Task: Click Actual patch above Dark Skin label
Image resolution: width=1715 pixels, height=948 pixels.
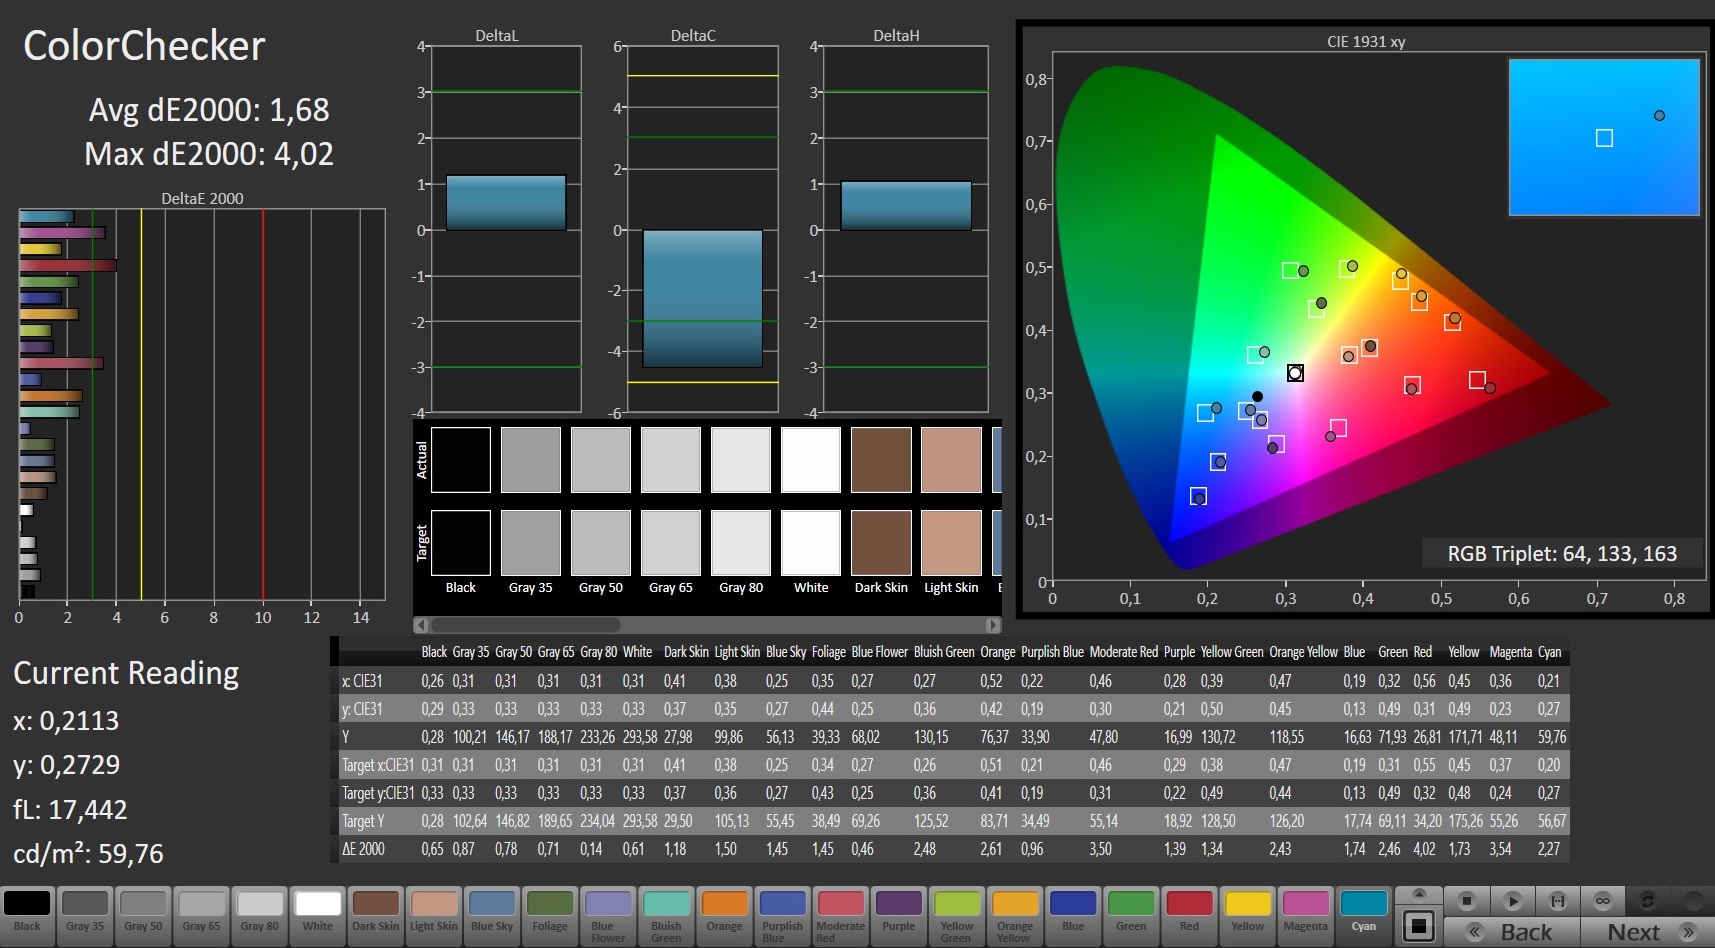Action: pos(881,460)
